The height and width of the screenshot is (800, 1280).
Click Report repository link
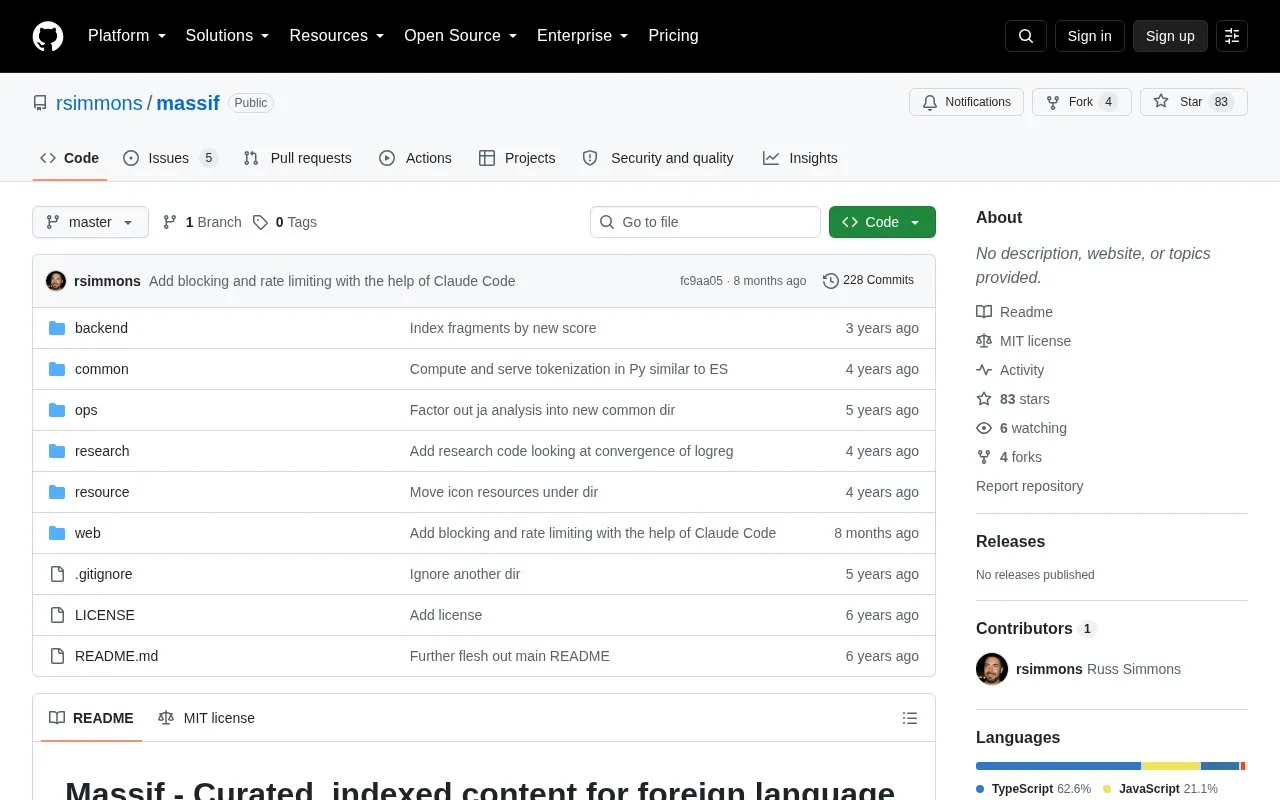click(1029, 486)
